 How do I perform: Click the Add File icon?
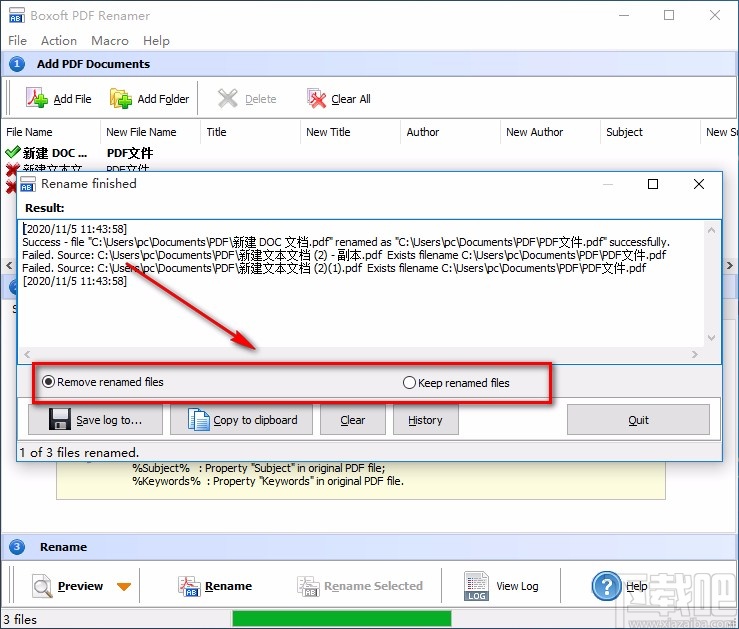tap(37, 98)
